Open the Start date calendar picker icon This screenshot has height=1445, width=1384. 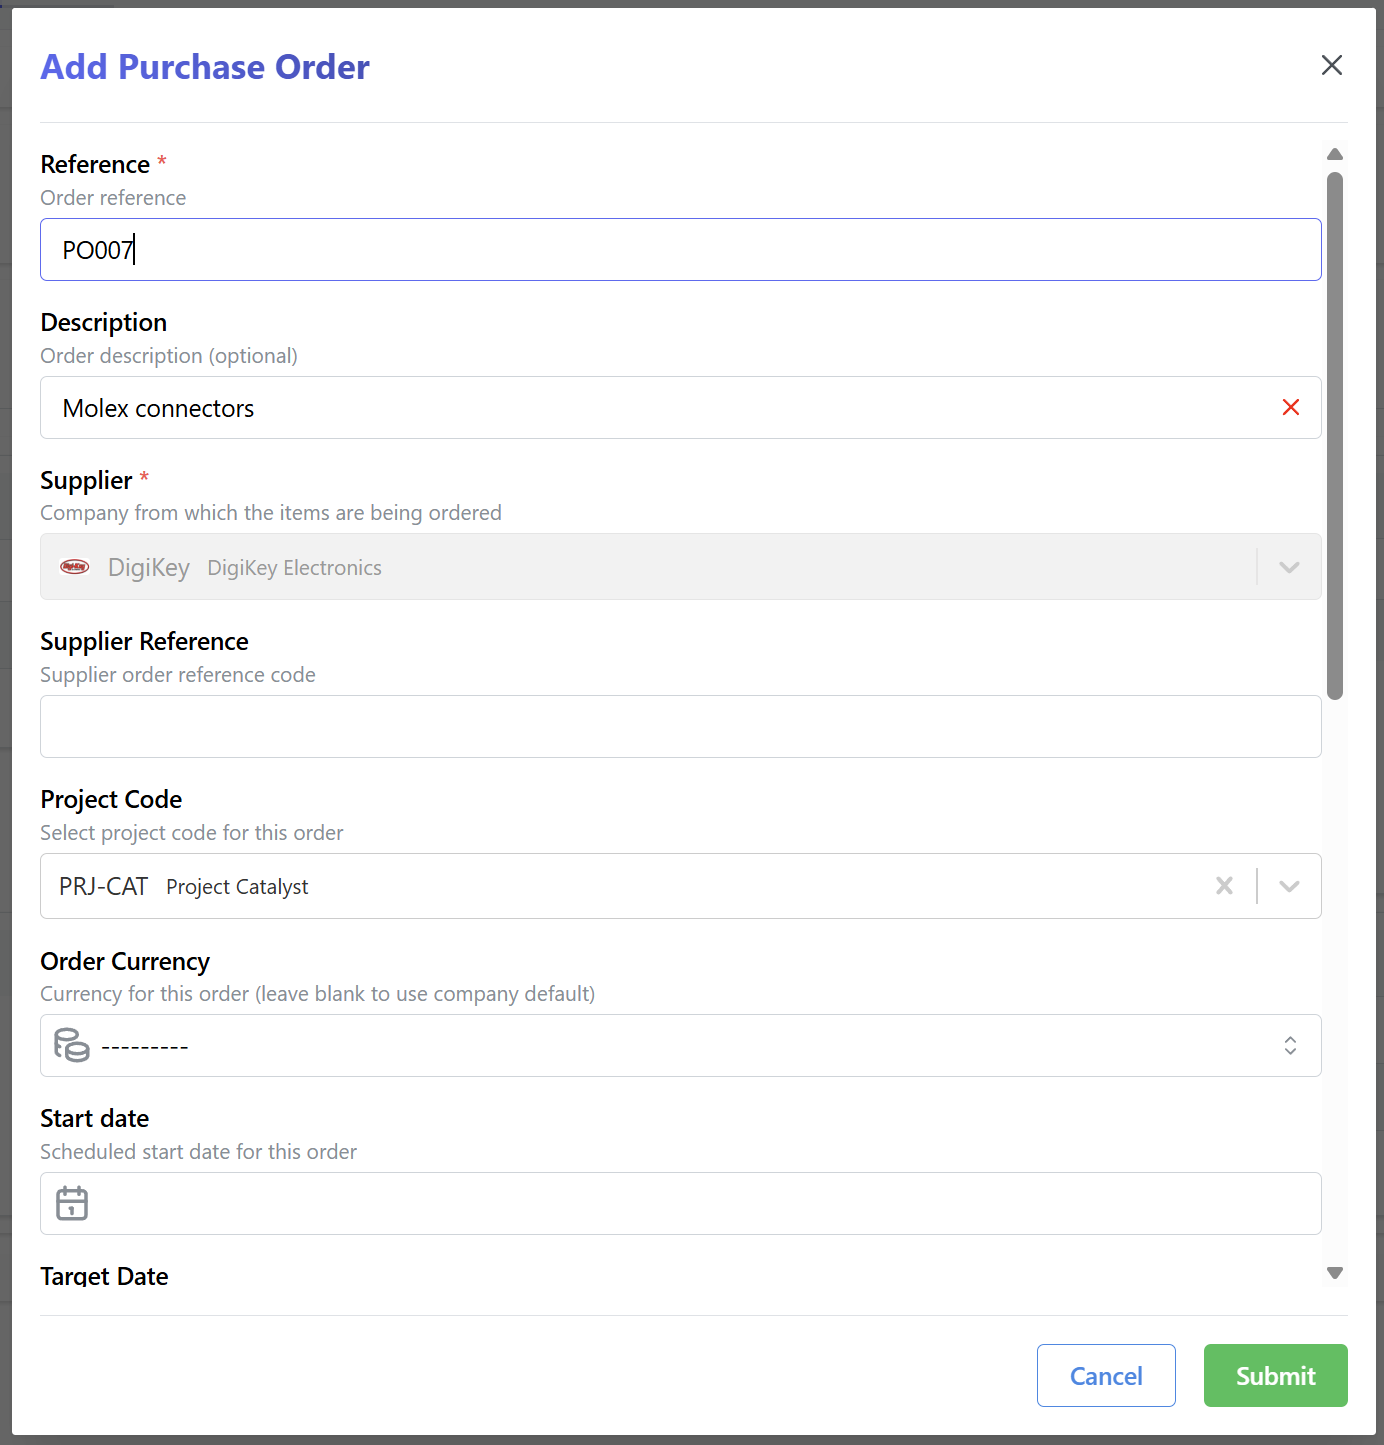tap(71, 1204)
